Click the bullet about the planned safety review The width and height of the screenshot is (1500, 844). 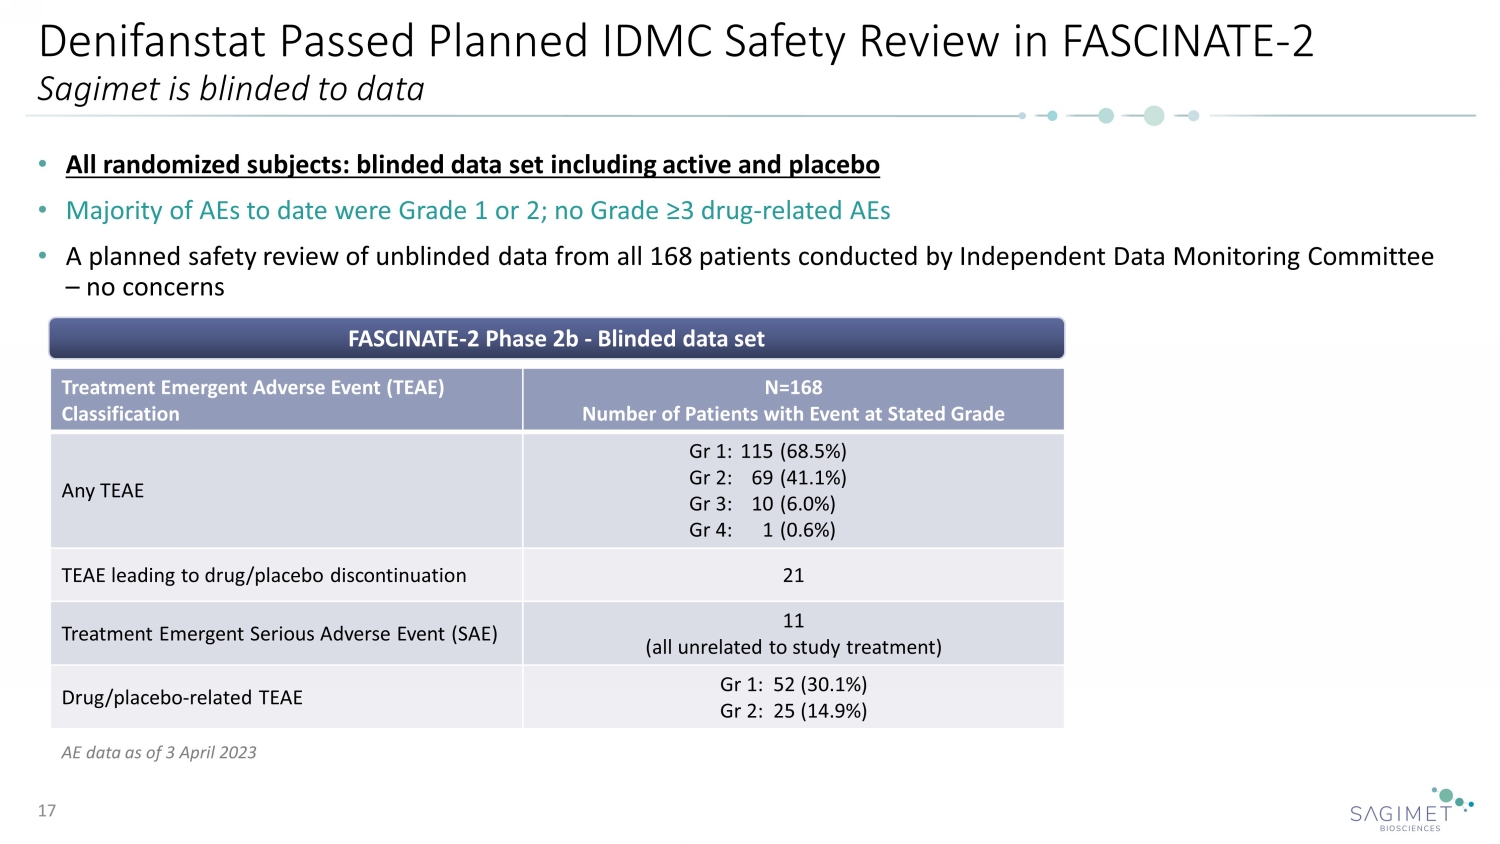pos(749,257)
